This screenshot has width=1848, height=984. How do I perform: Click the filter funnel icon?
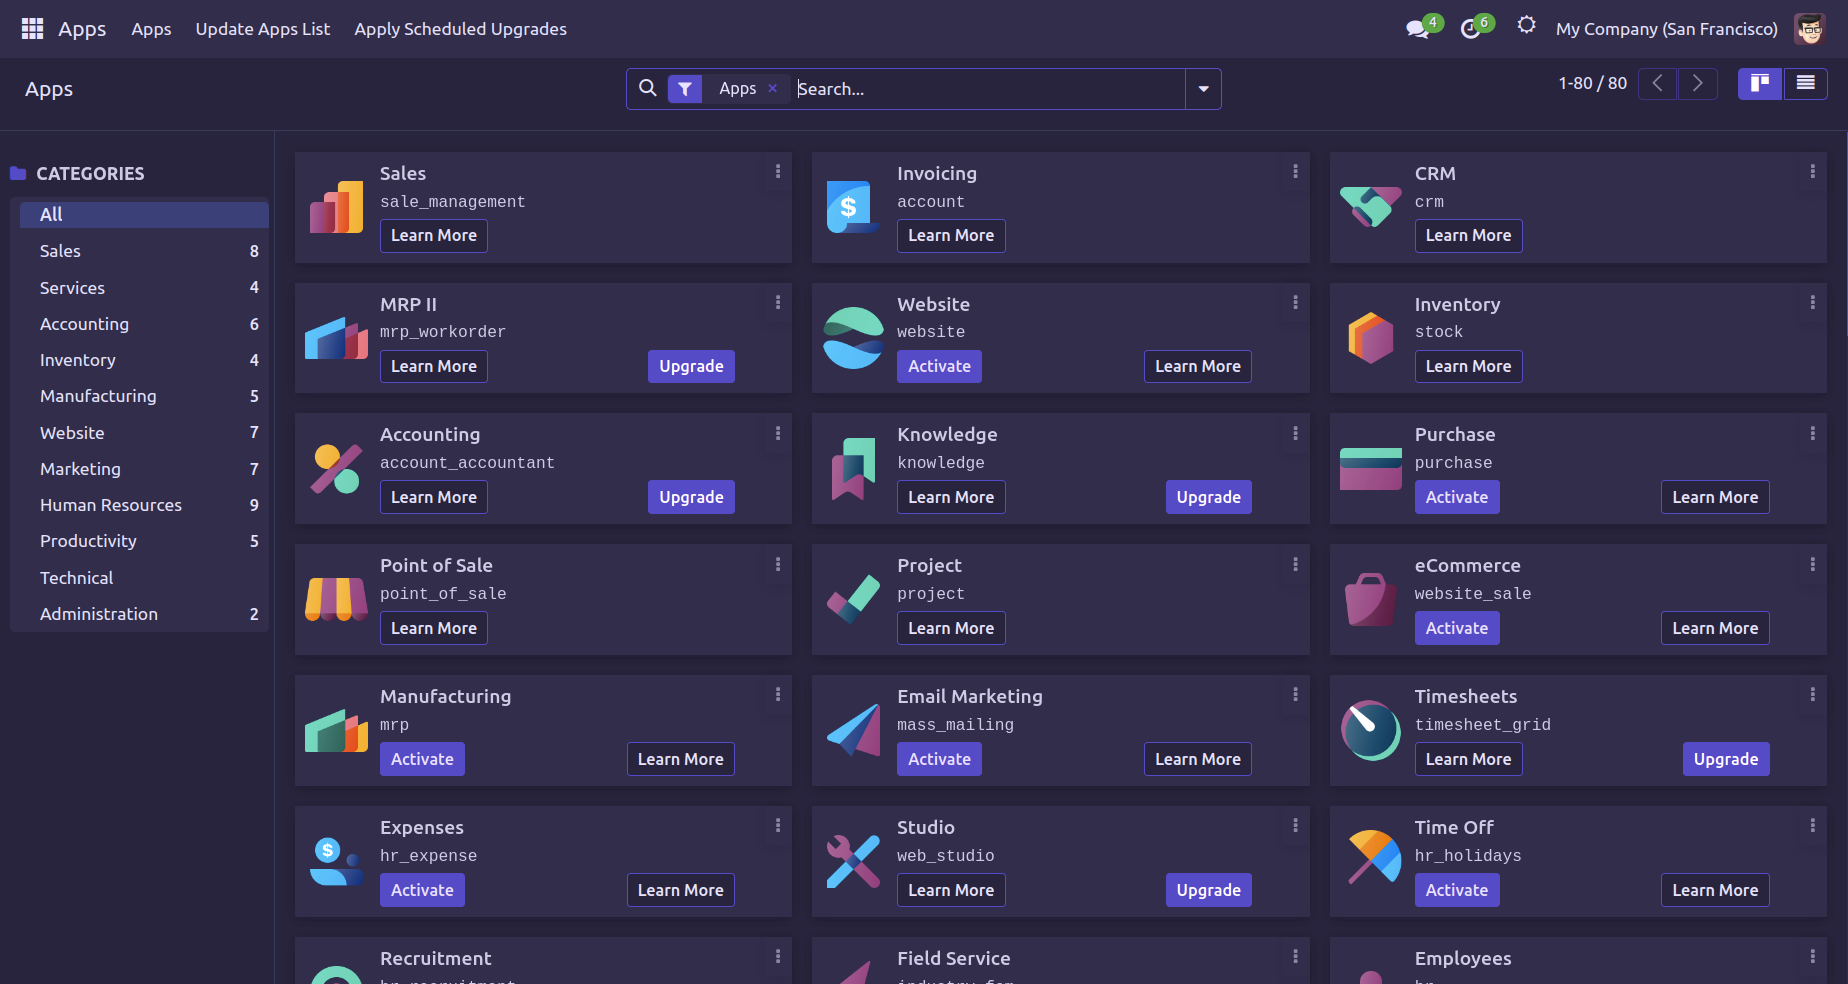(x=685, y=89)
